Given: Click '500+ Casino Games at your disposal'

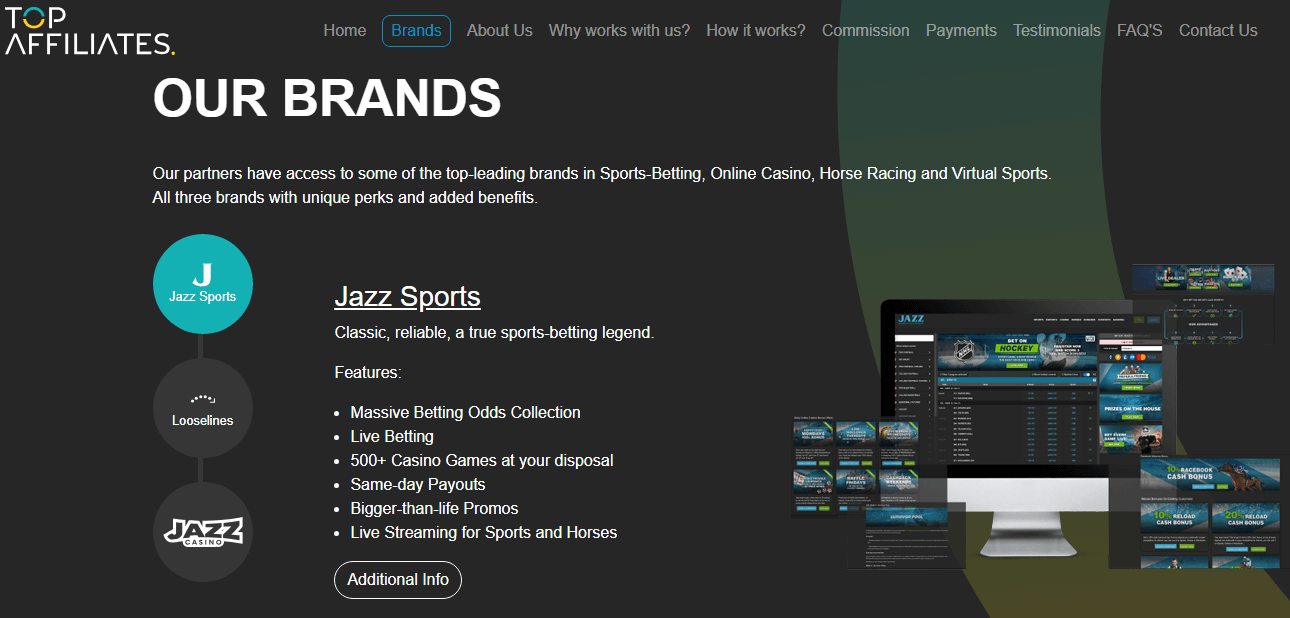Looking at the screenshot, I should (x=482, y=461).
